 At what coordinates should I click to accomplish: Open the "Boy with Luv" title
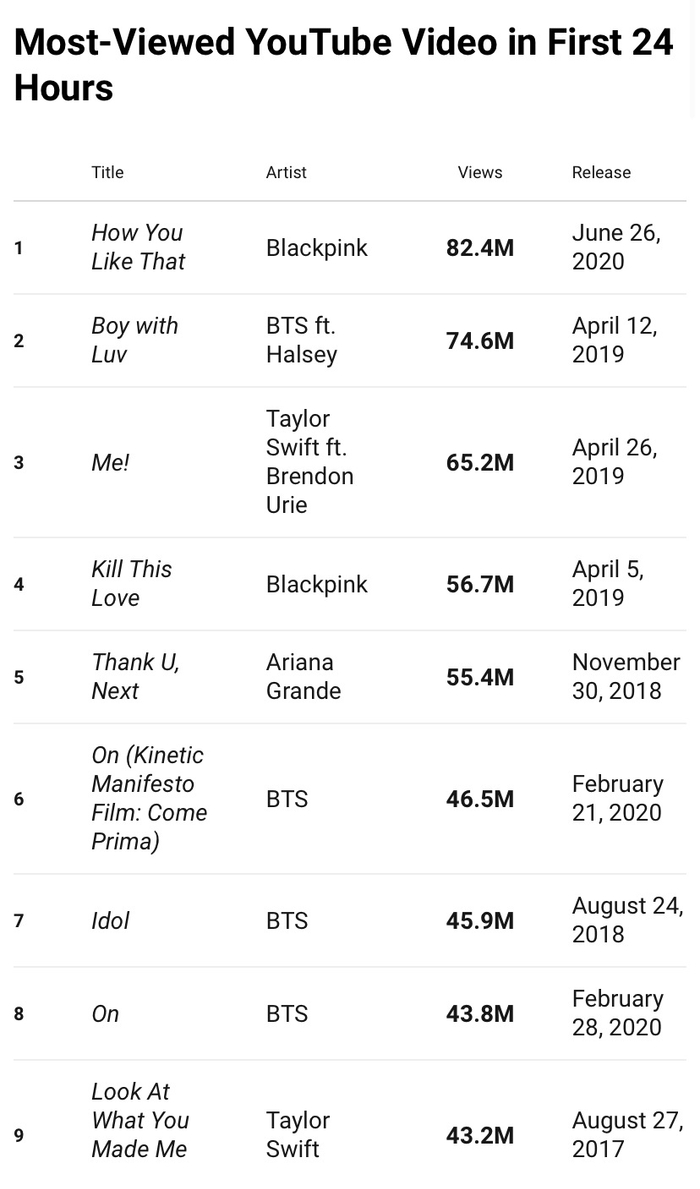(134, 340)
